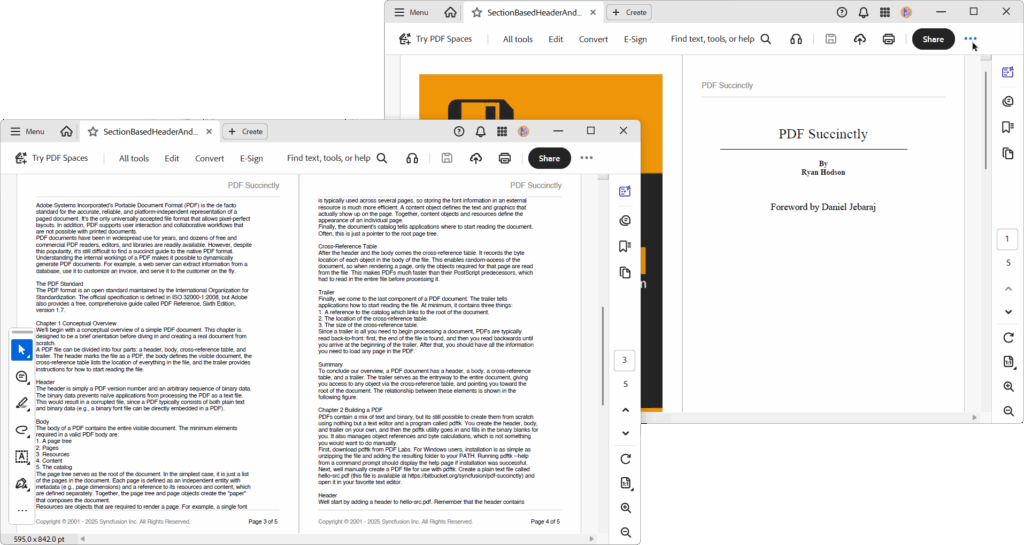Viewport: 1024px width, 545px height.
Task: Go to Home in front window
Action: coord(67,131)
